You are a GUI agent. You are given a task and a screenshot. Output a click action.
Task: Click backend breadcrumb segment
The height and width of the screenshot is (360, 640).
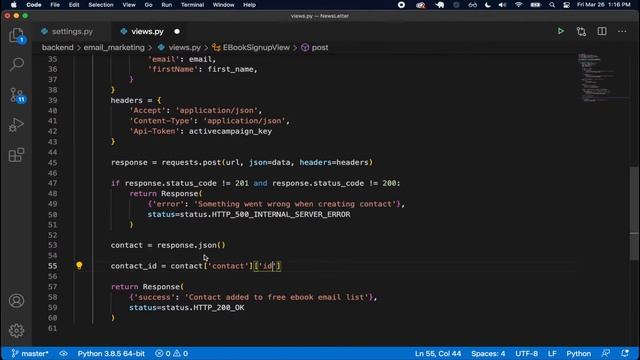[58, 47]
